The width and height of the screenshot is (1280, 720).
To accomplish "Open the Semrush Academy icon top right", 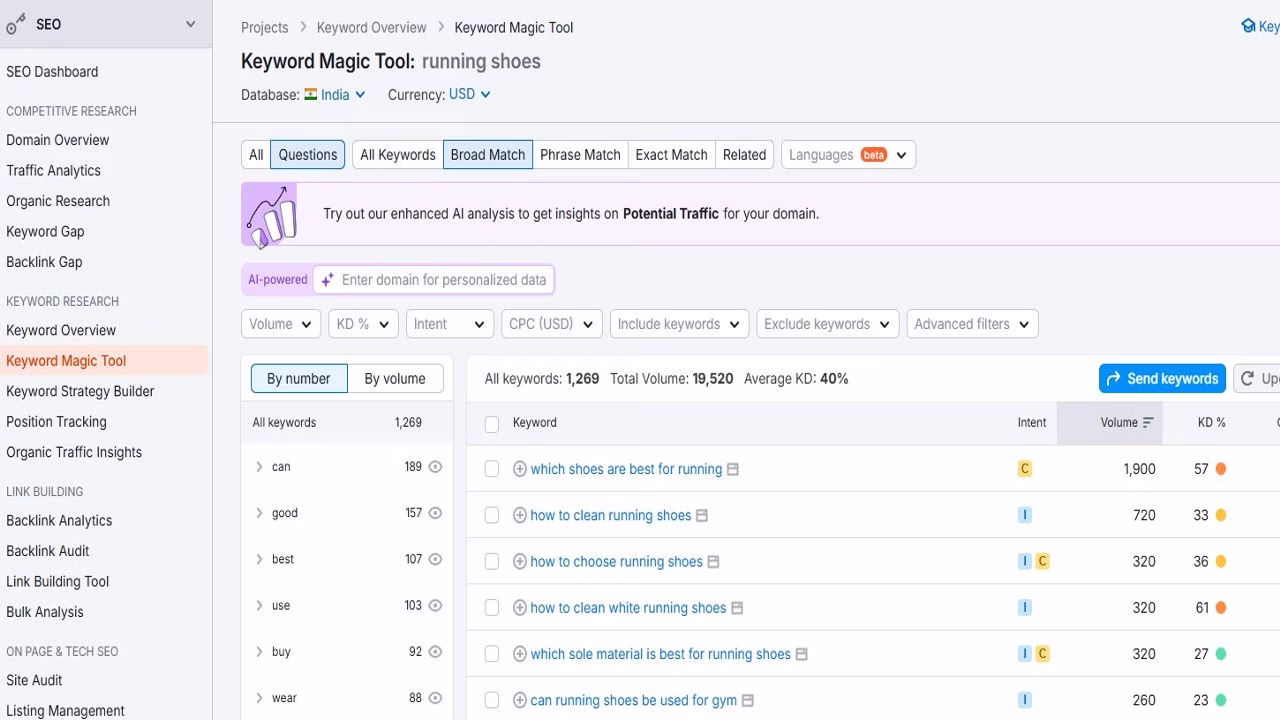I will click(x=1246, y=25).
